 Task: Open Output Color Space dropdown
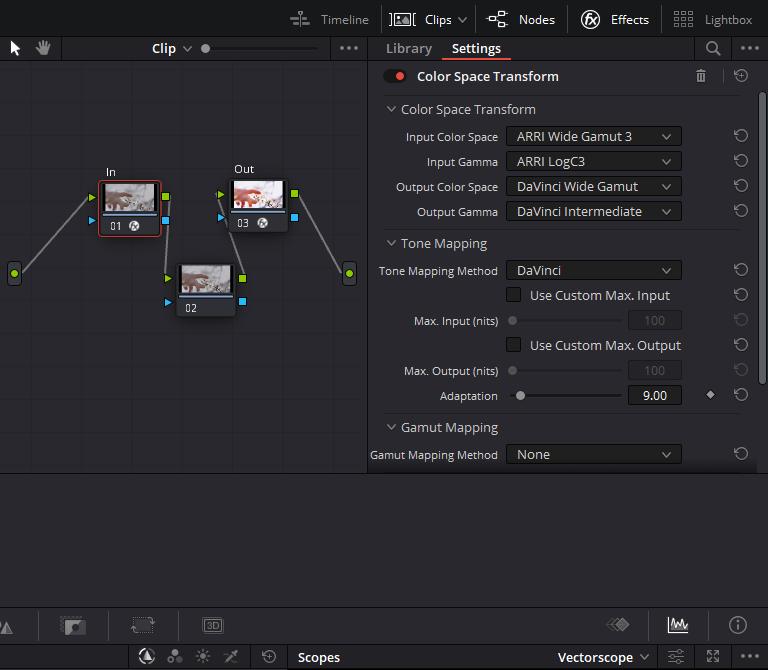coord(594,186)
